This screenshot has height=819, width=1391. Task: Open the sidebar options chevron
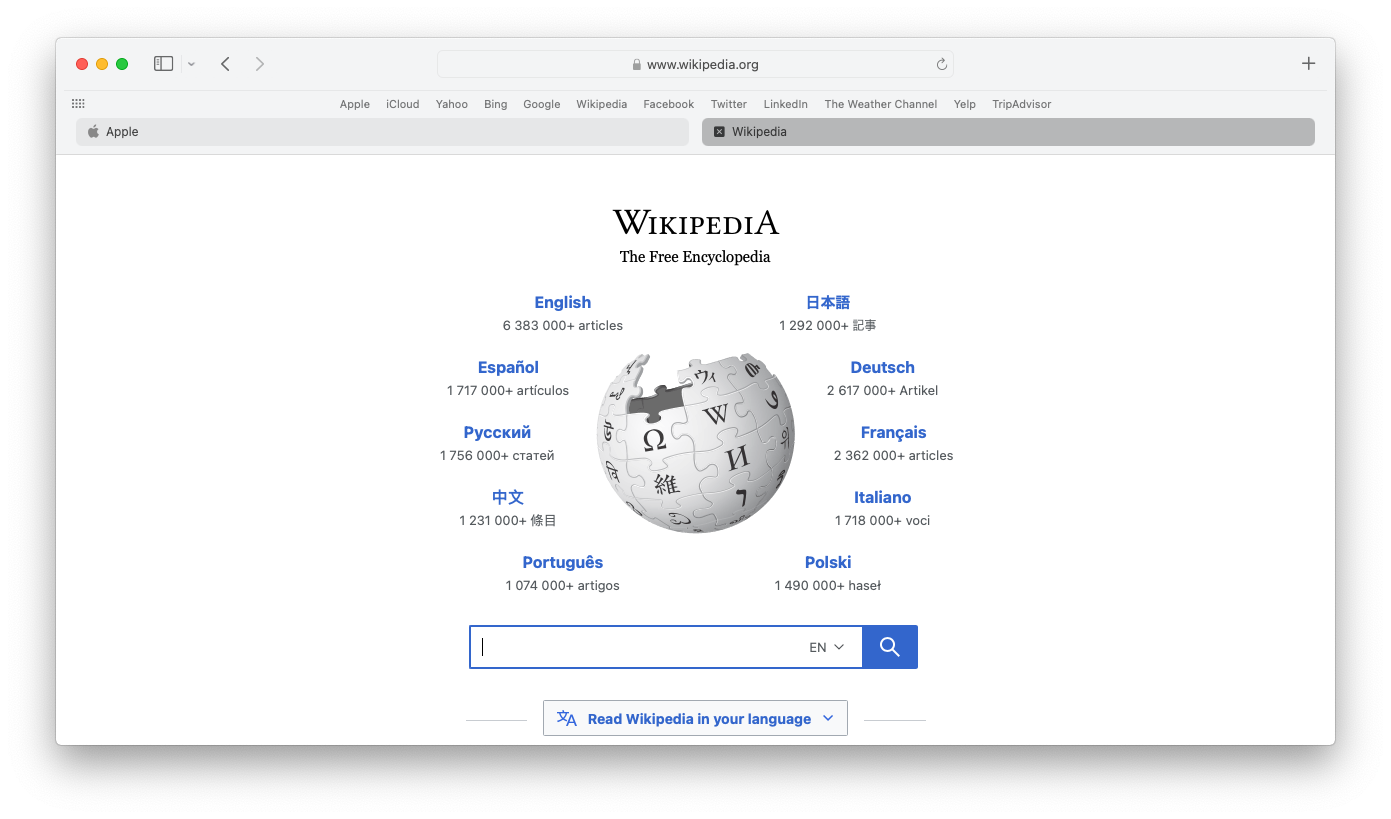pyautogui.click(x=191, y=64)
